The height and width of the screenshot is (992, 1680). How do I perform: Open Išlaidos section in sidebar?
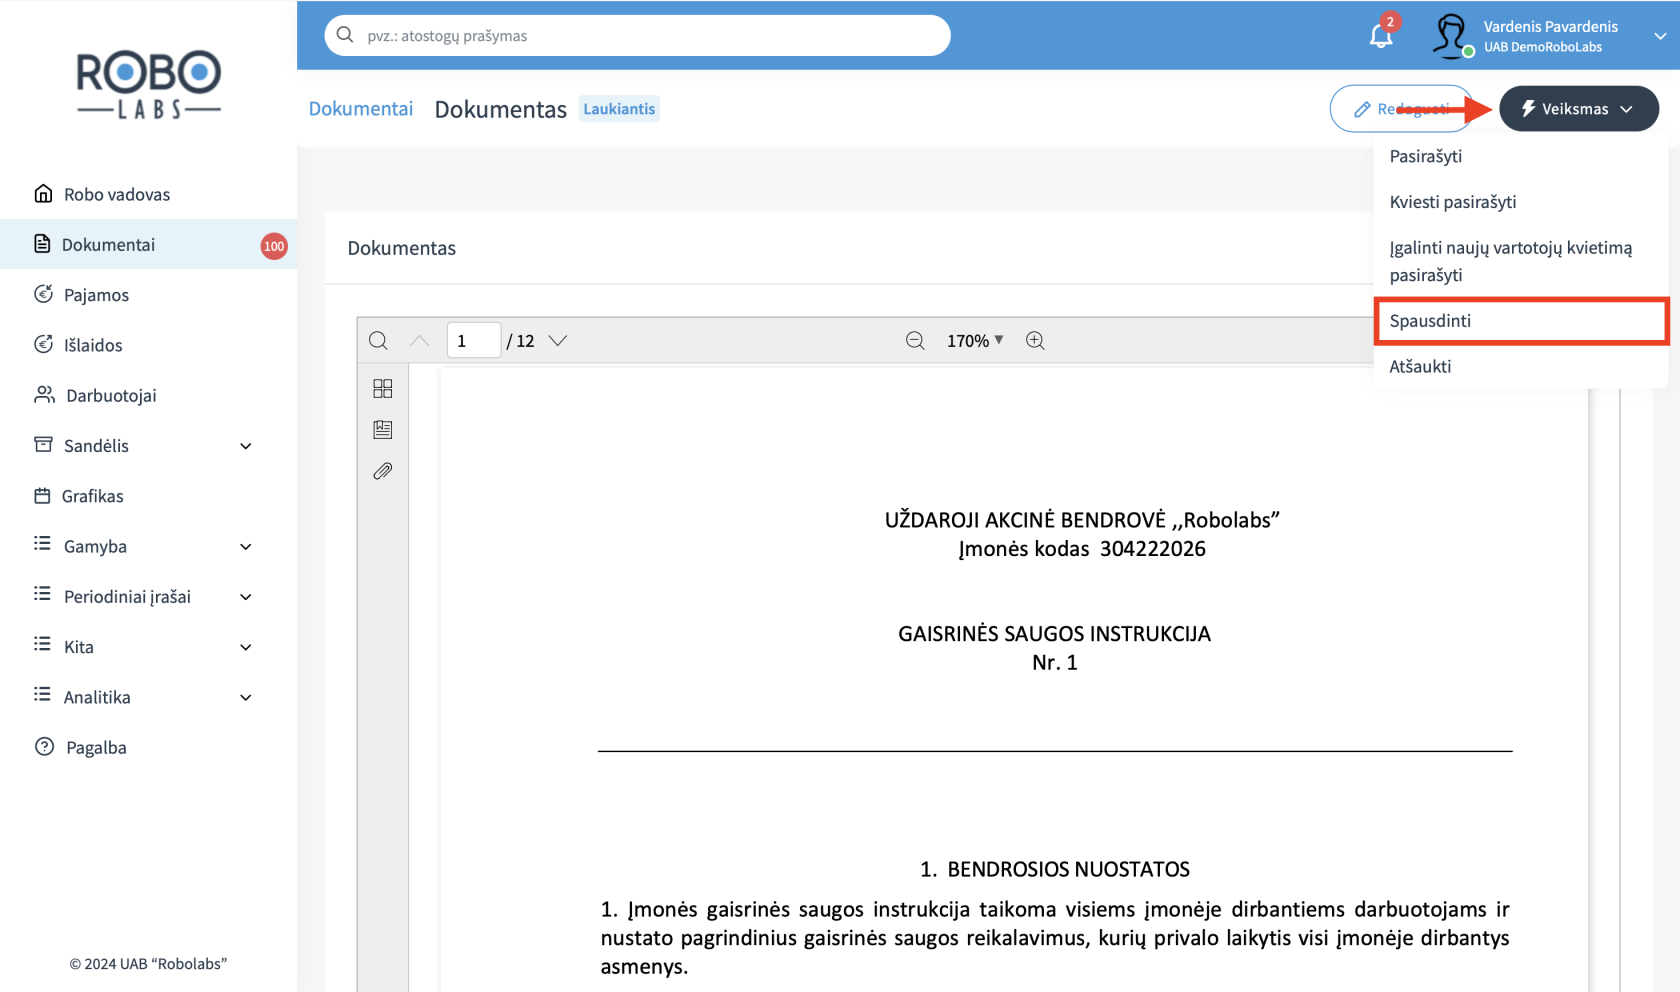tap(148, 345)
